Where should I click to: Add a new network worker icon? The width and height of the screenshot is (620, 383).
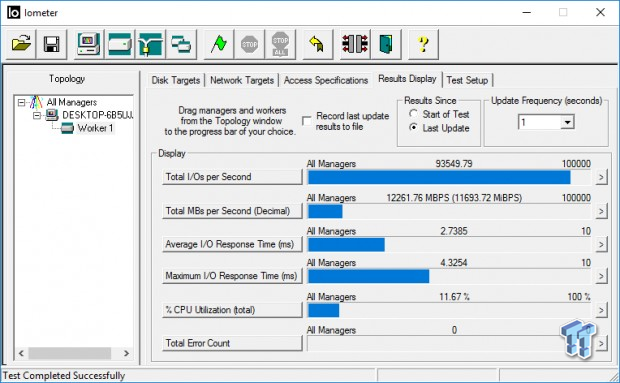[151, 44]
